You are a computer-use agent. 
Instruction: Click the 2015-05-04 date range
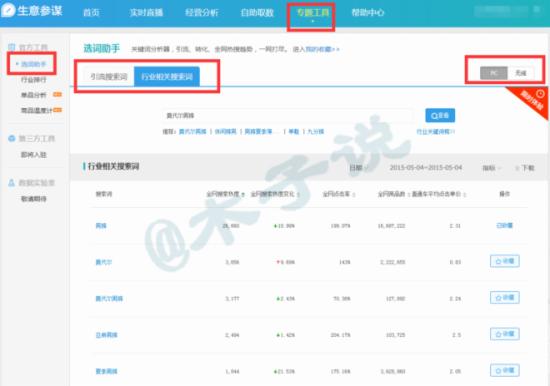click(x=426, y=168)
